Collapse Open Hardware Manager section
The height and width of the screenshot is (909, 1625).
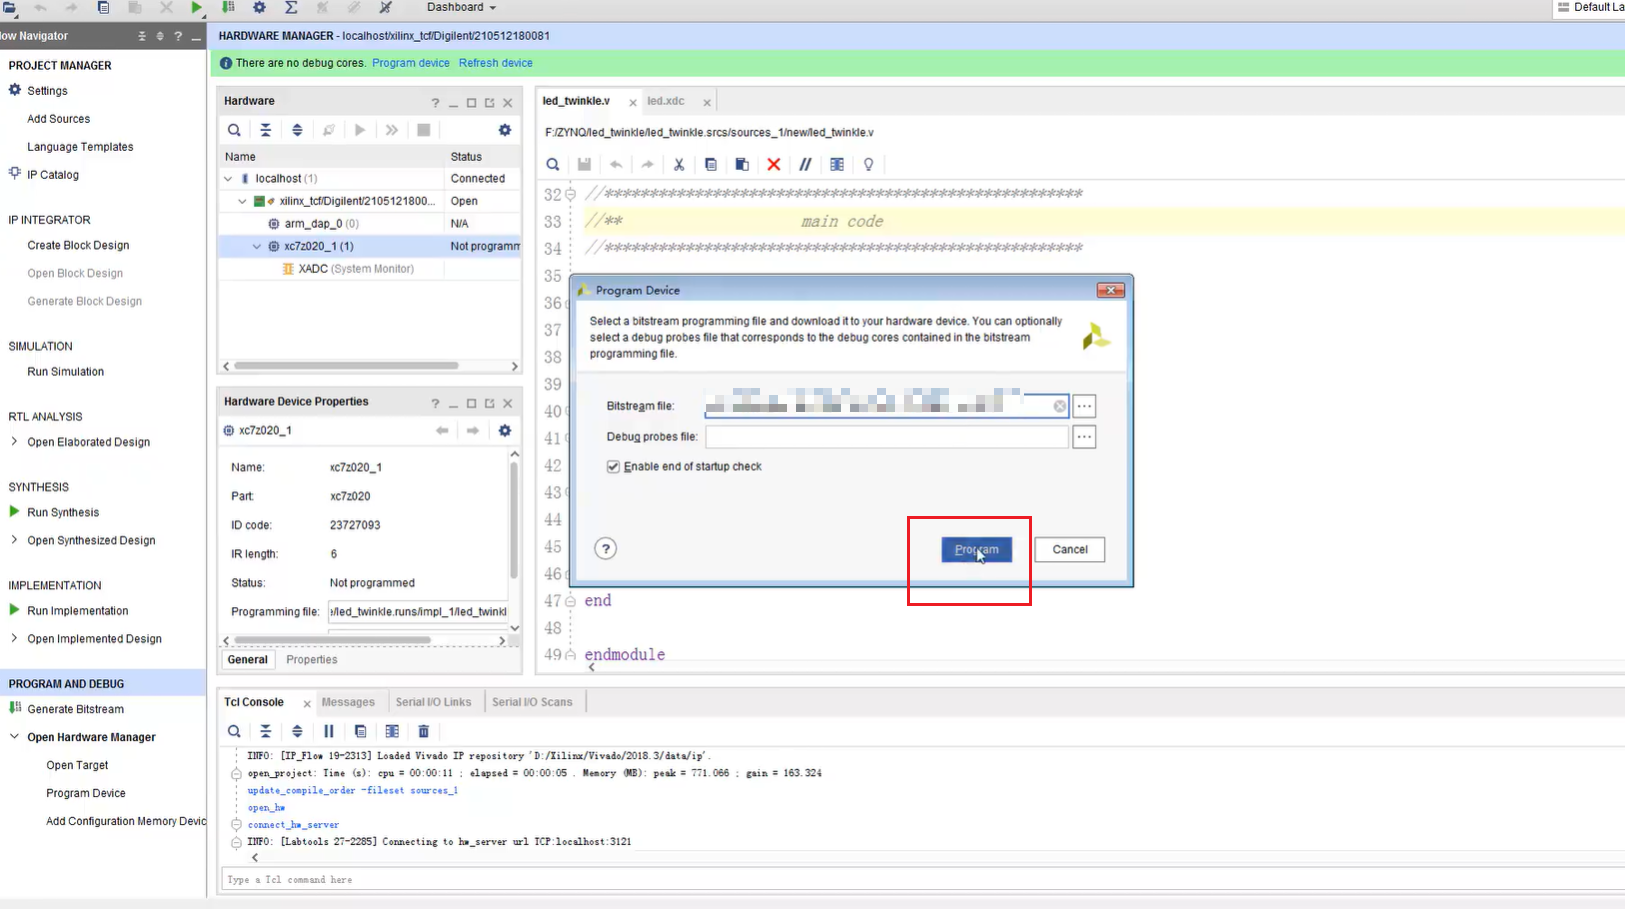click(x=14, y=737)
